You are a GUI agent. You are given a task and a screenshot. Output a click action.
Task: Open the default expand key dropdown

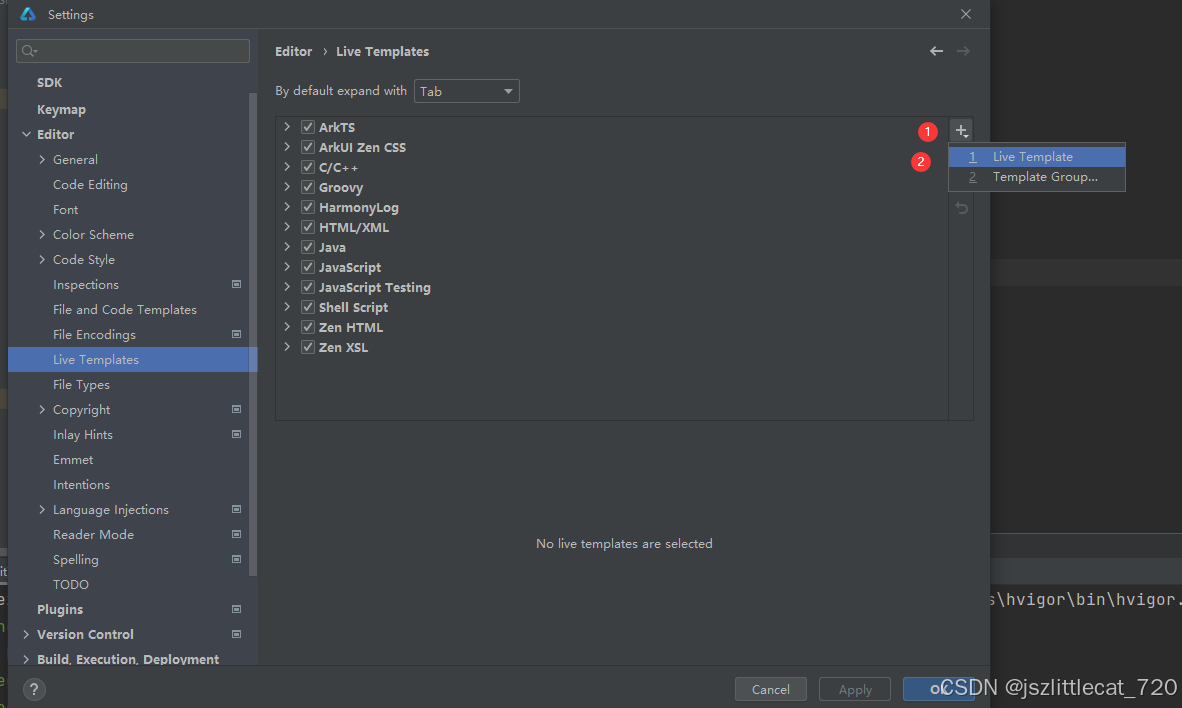click(x=467, y=91)
